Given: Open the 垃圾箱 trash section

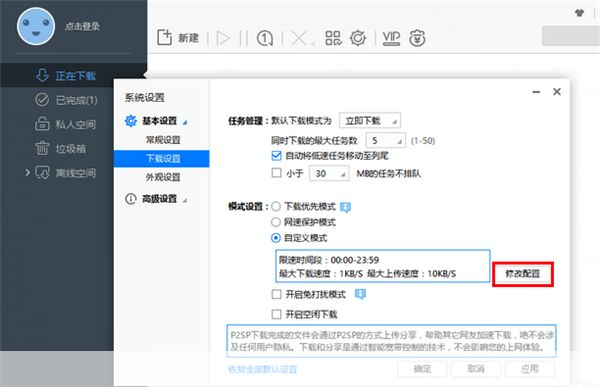Looking at the screenshot, I should point(60,149).
